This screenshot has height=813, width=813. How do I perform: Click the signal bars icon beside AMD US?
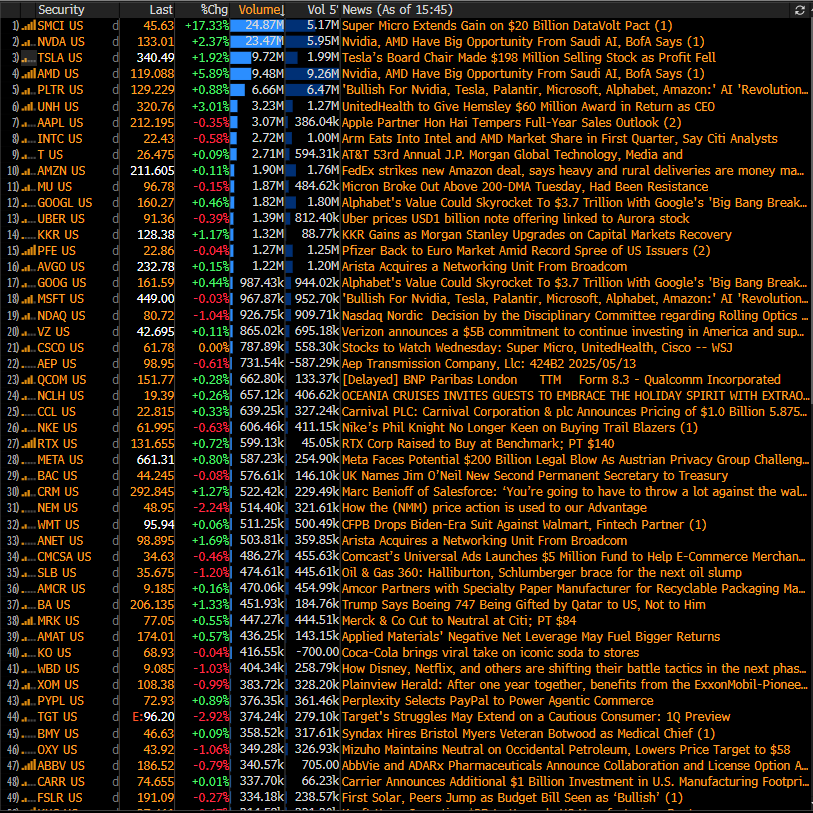point(29,74)
